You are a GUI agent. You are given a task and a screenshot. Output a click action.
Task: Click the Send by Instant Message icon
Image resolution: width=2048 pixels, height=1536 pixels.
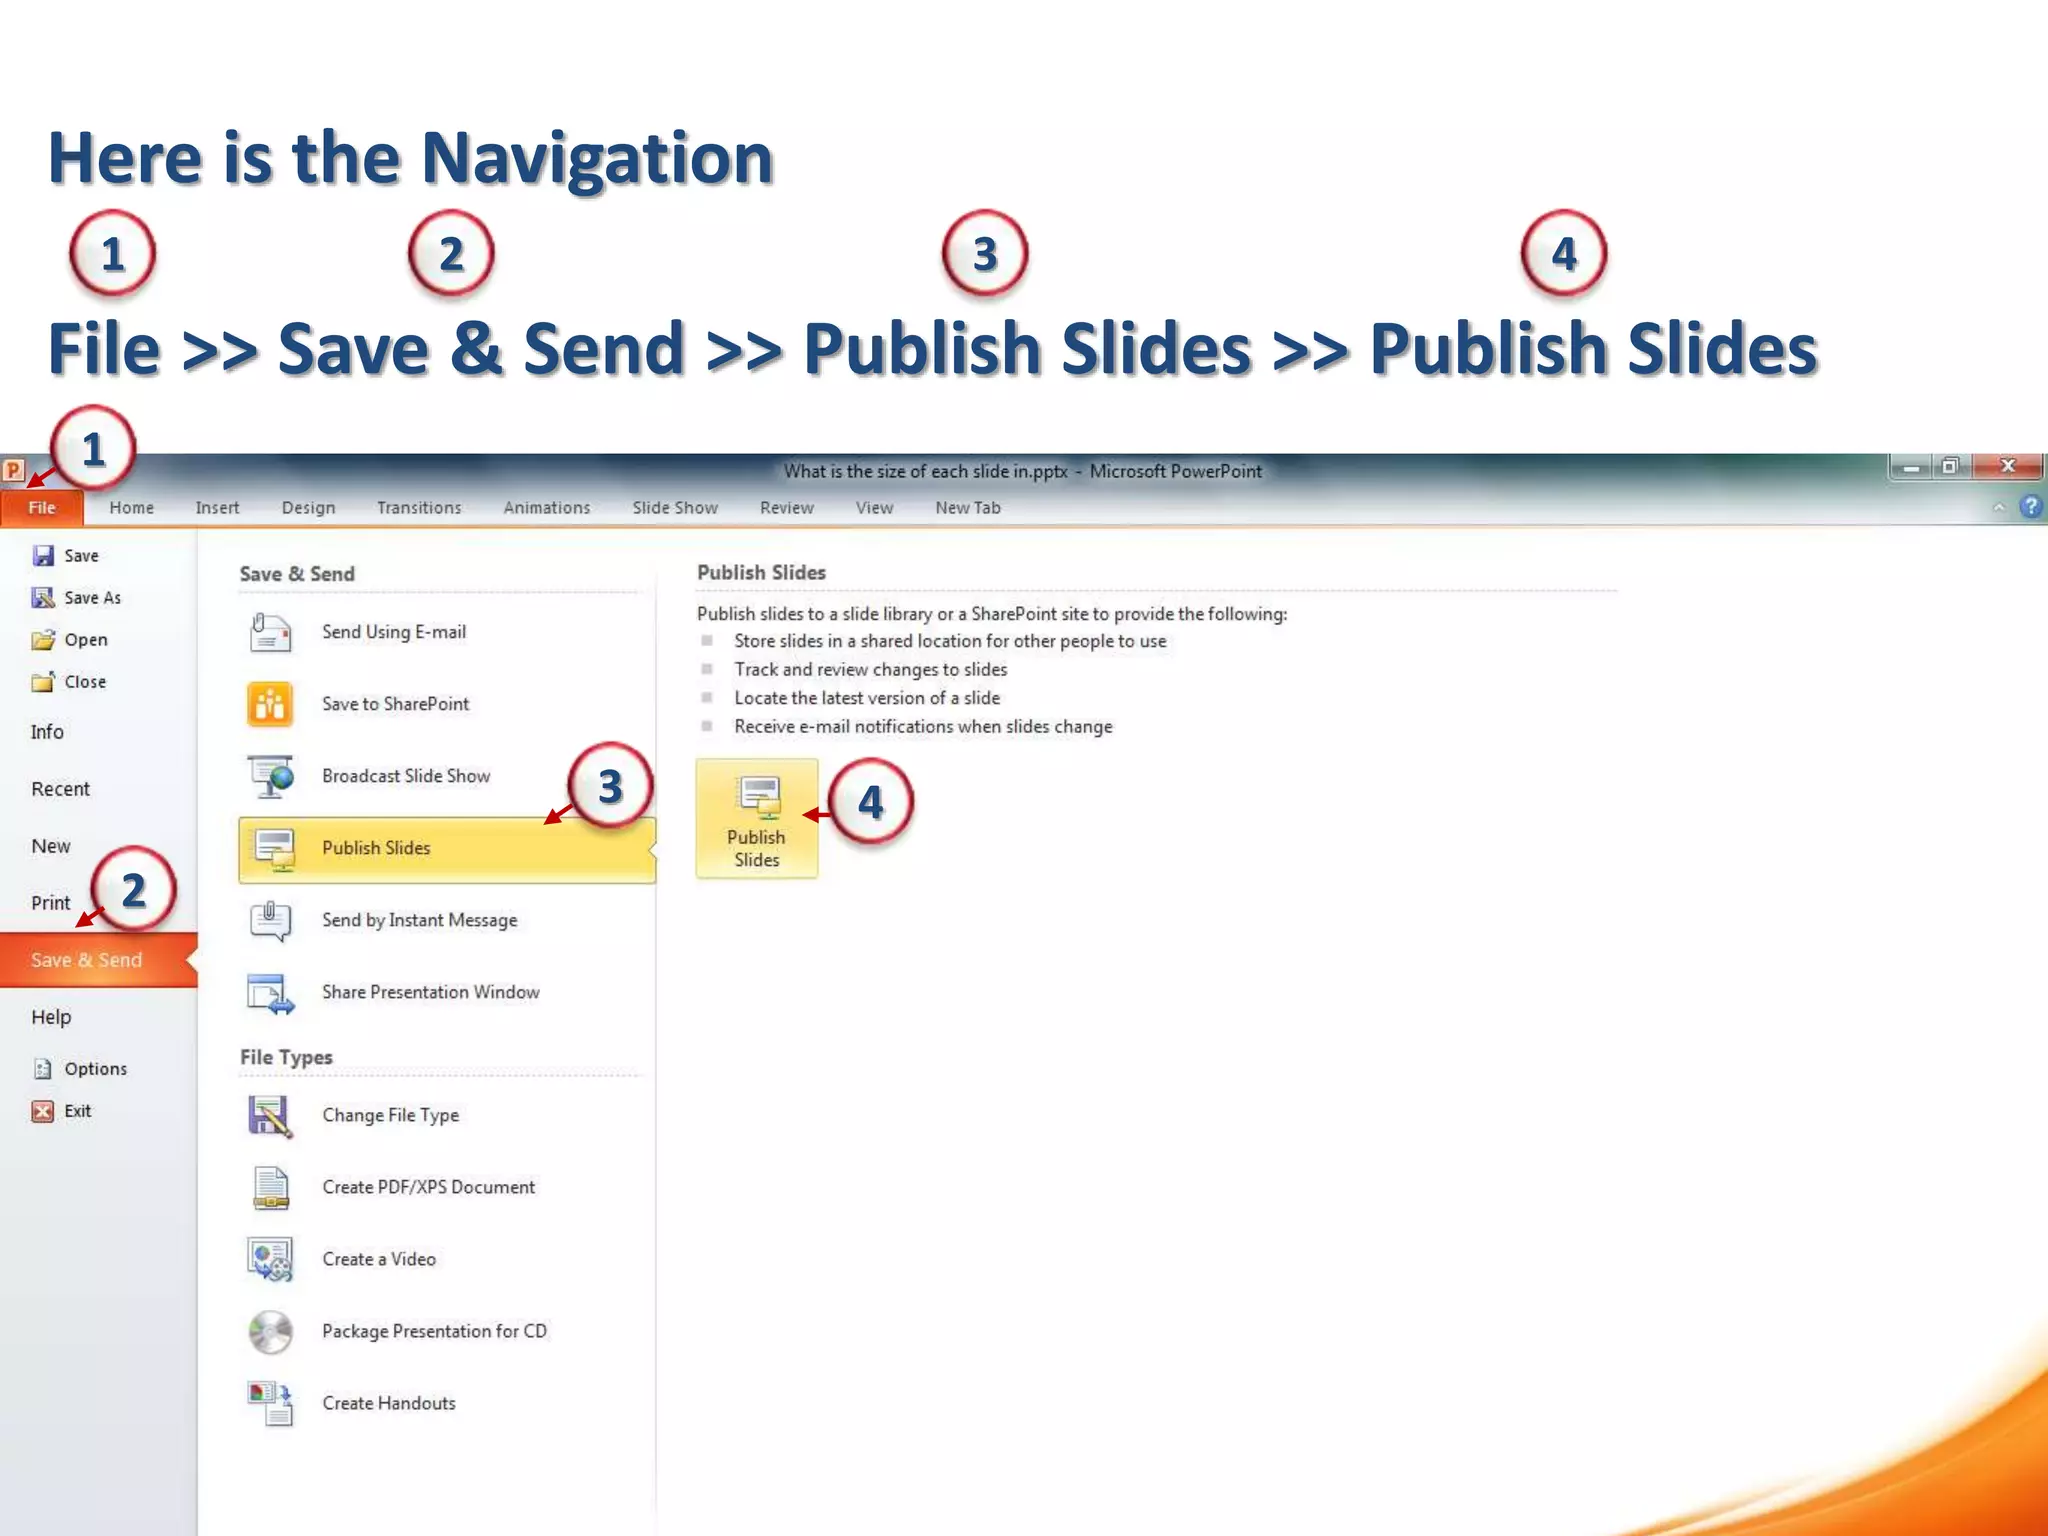[270, 920]
